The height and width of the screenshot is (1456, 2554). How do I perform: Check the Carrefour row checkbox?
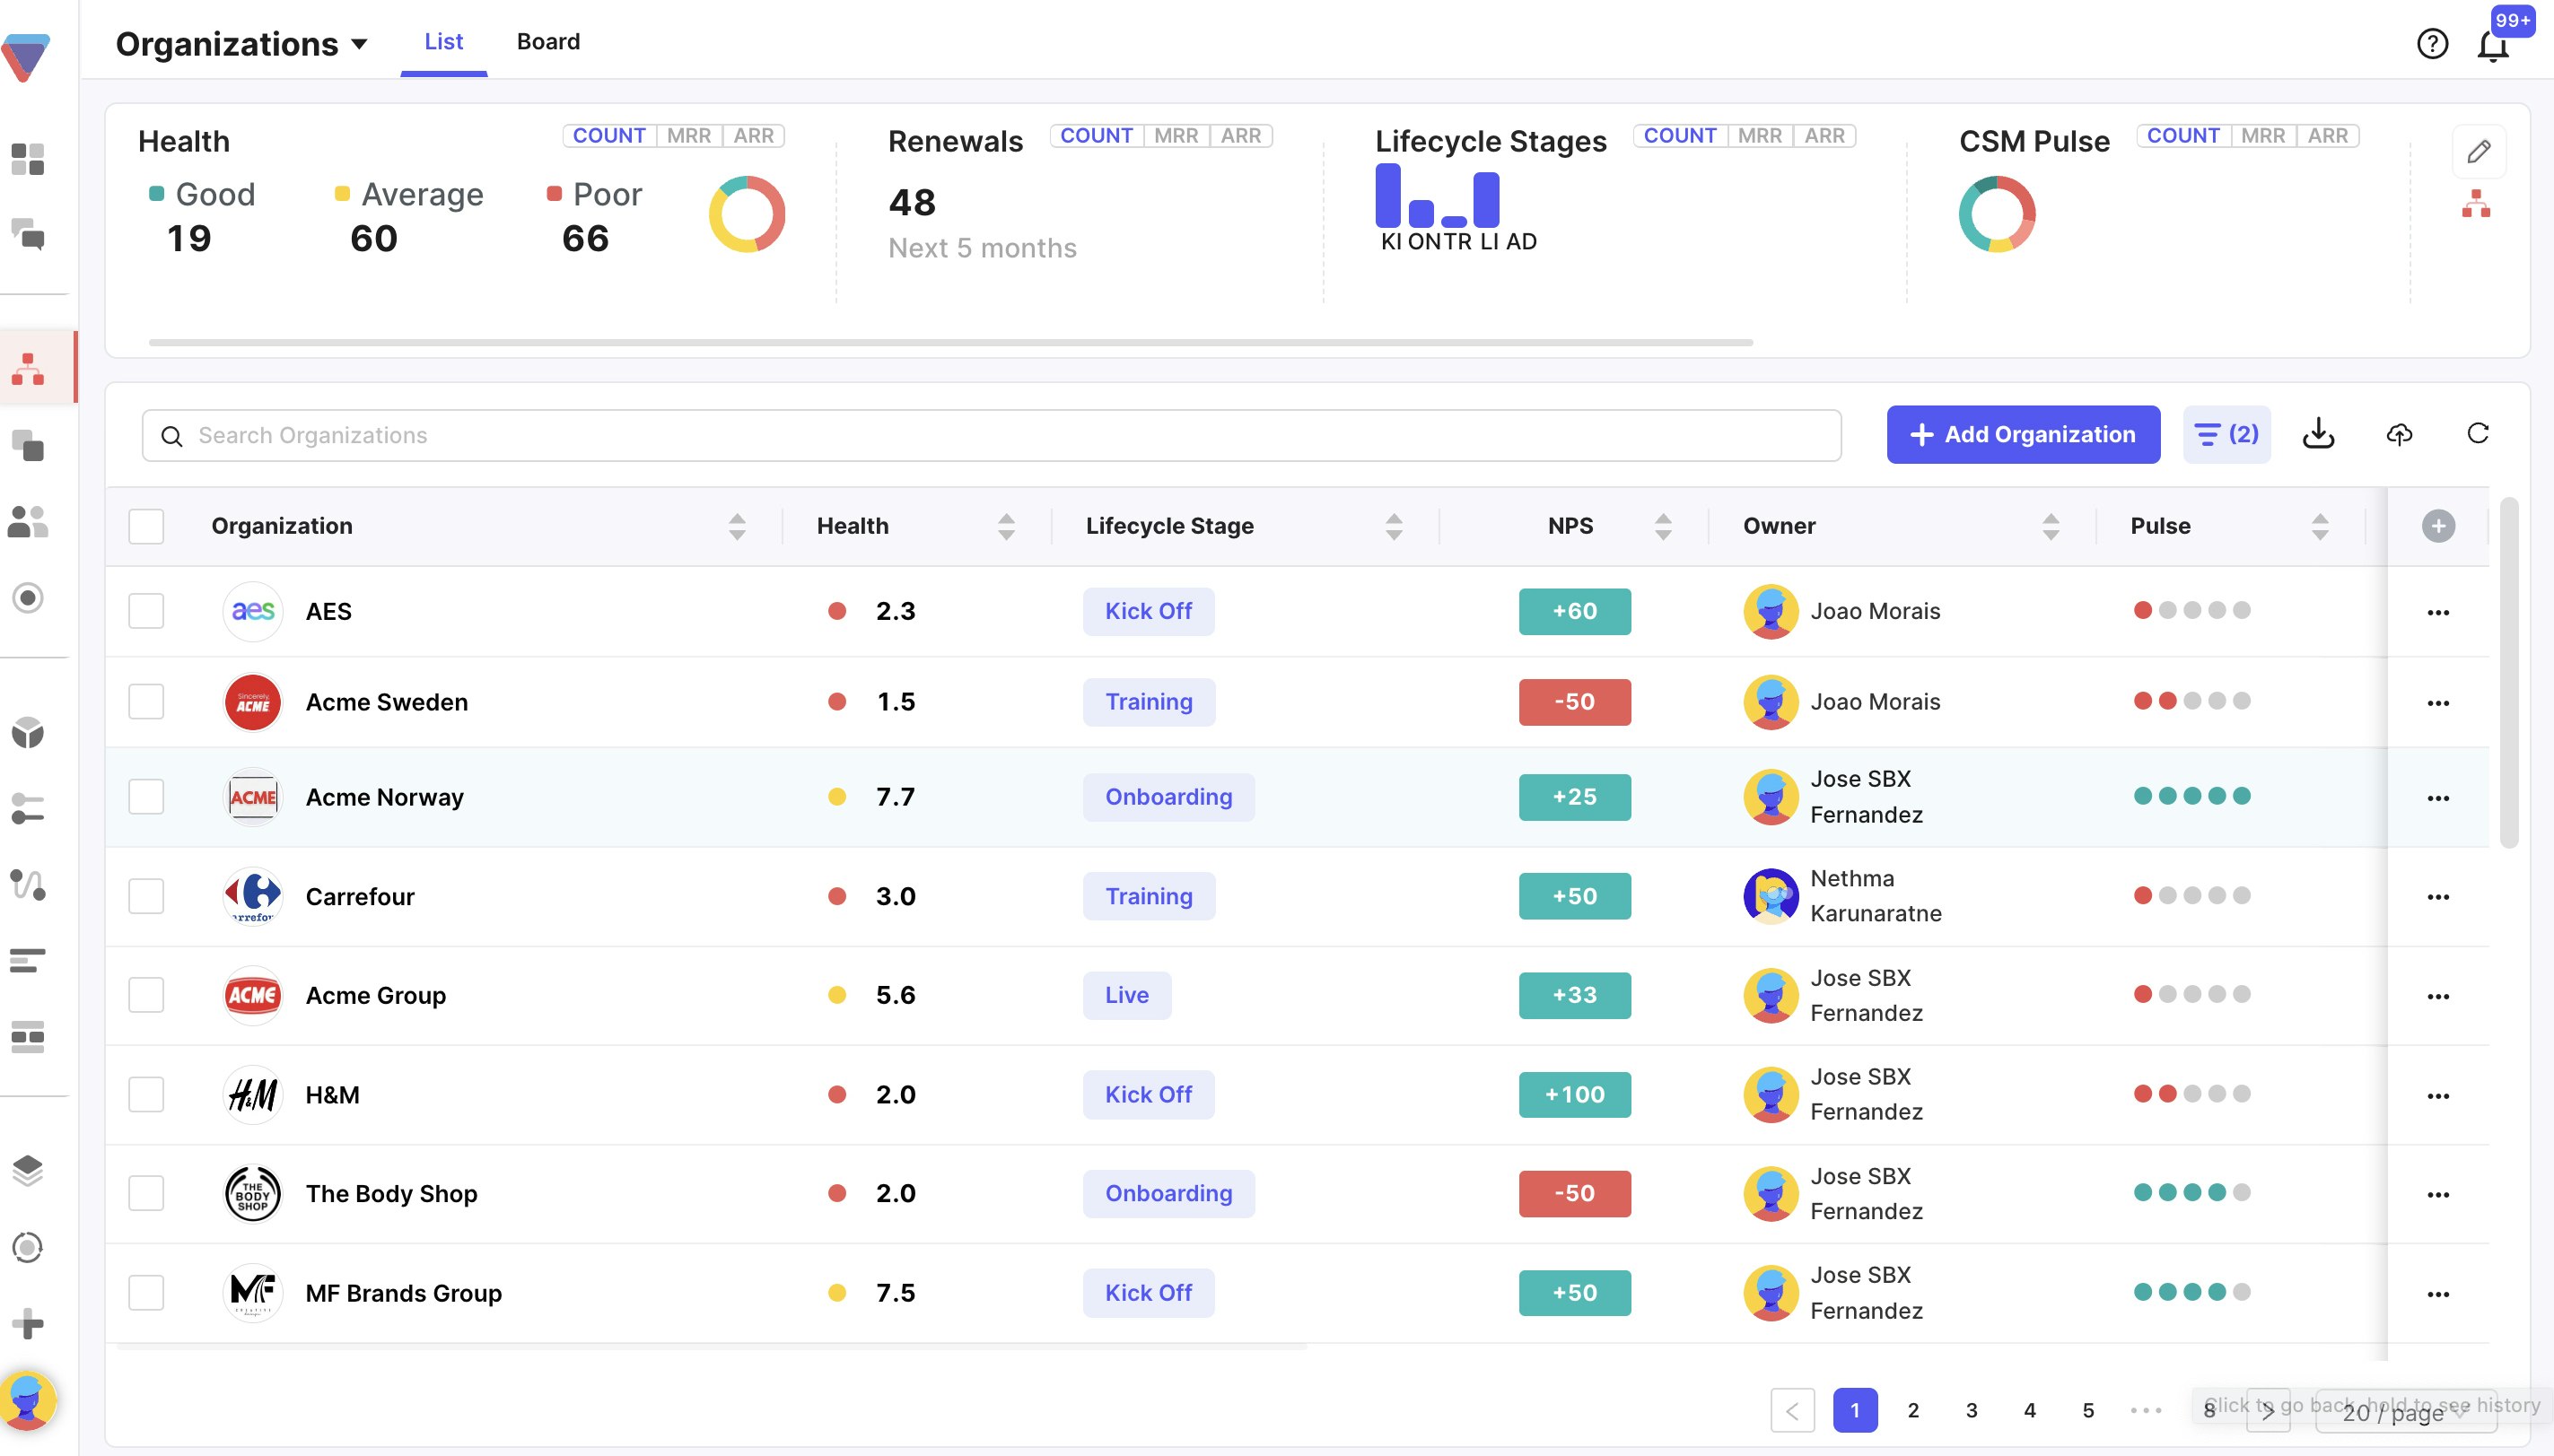[x=146, y=896]
